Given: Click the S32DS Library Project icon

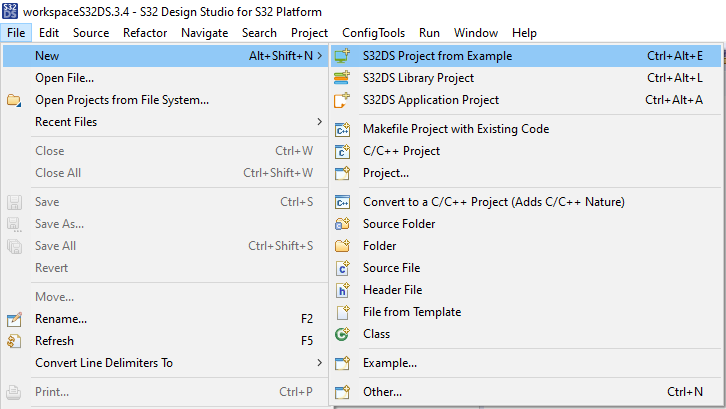Looking at the screenshot, I should point(342,78).
